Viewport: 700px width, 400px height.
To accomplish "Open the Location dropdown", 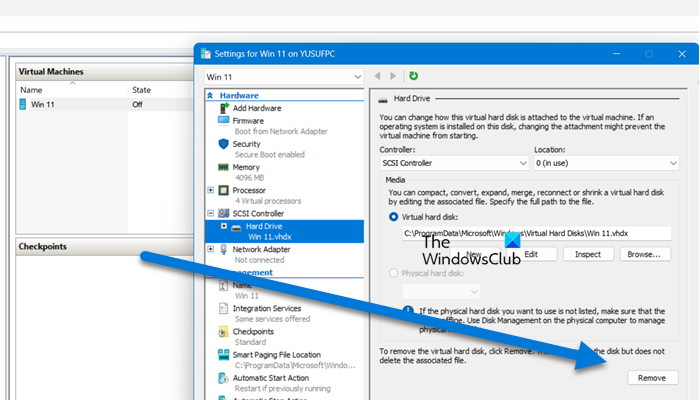I will tap(606, 163).
